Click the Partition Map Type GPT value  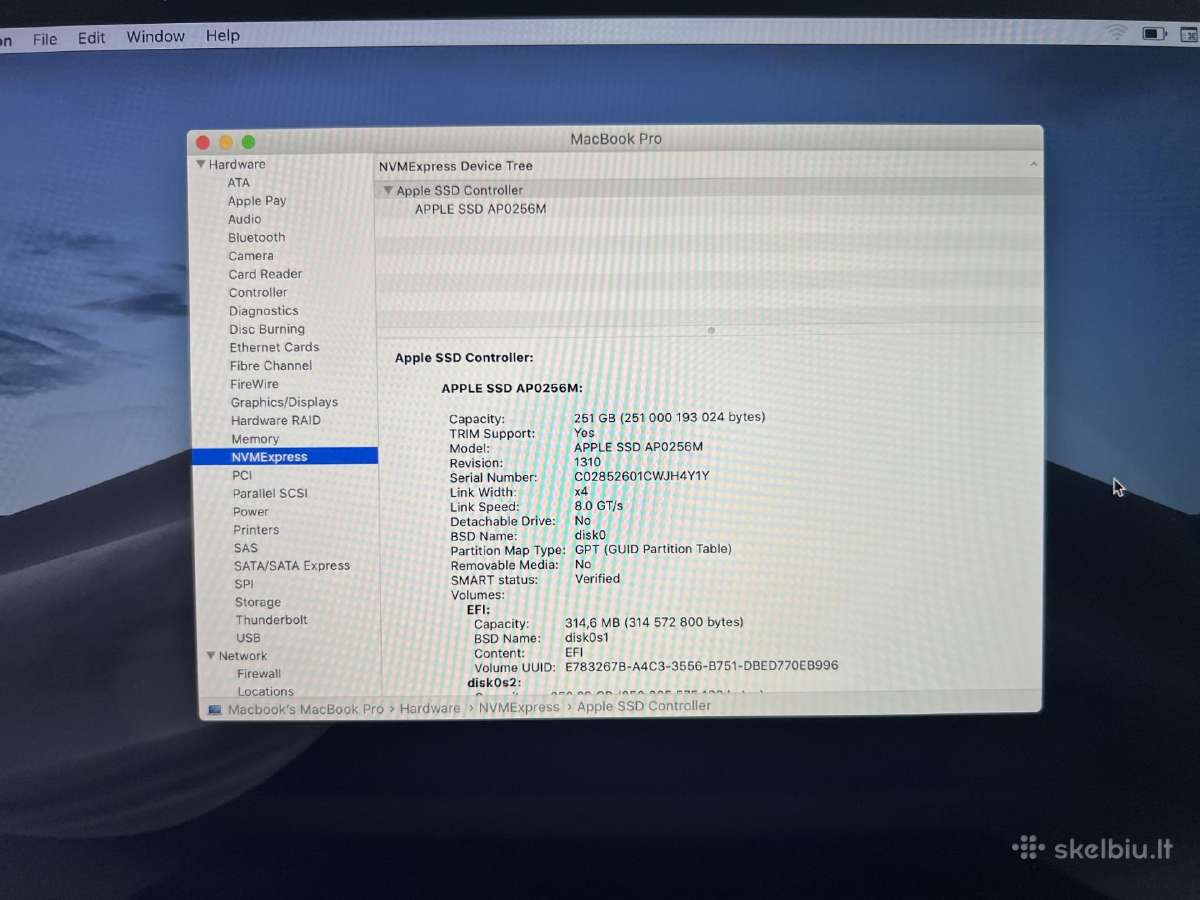pyautogui.click(x=653, y=549)
